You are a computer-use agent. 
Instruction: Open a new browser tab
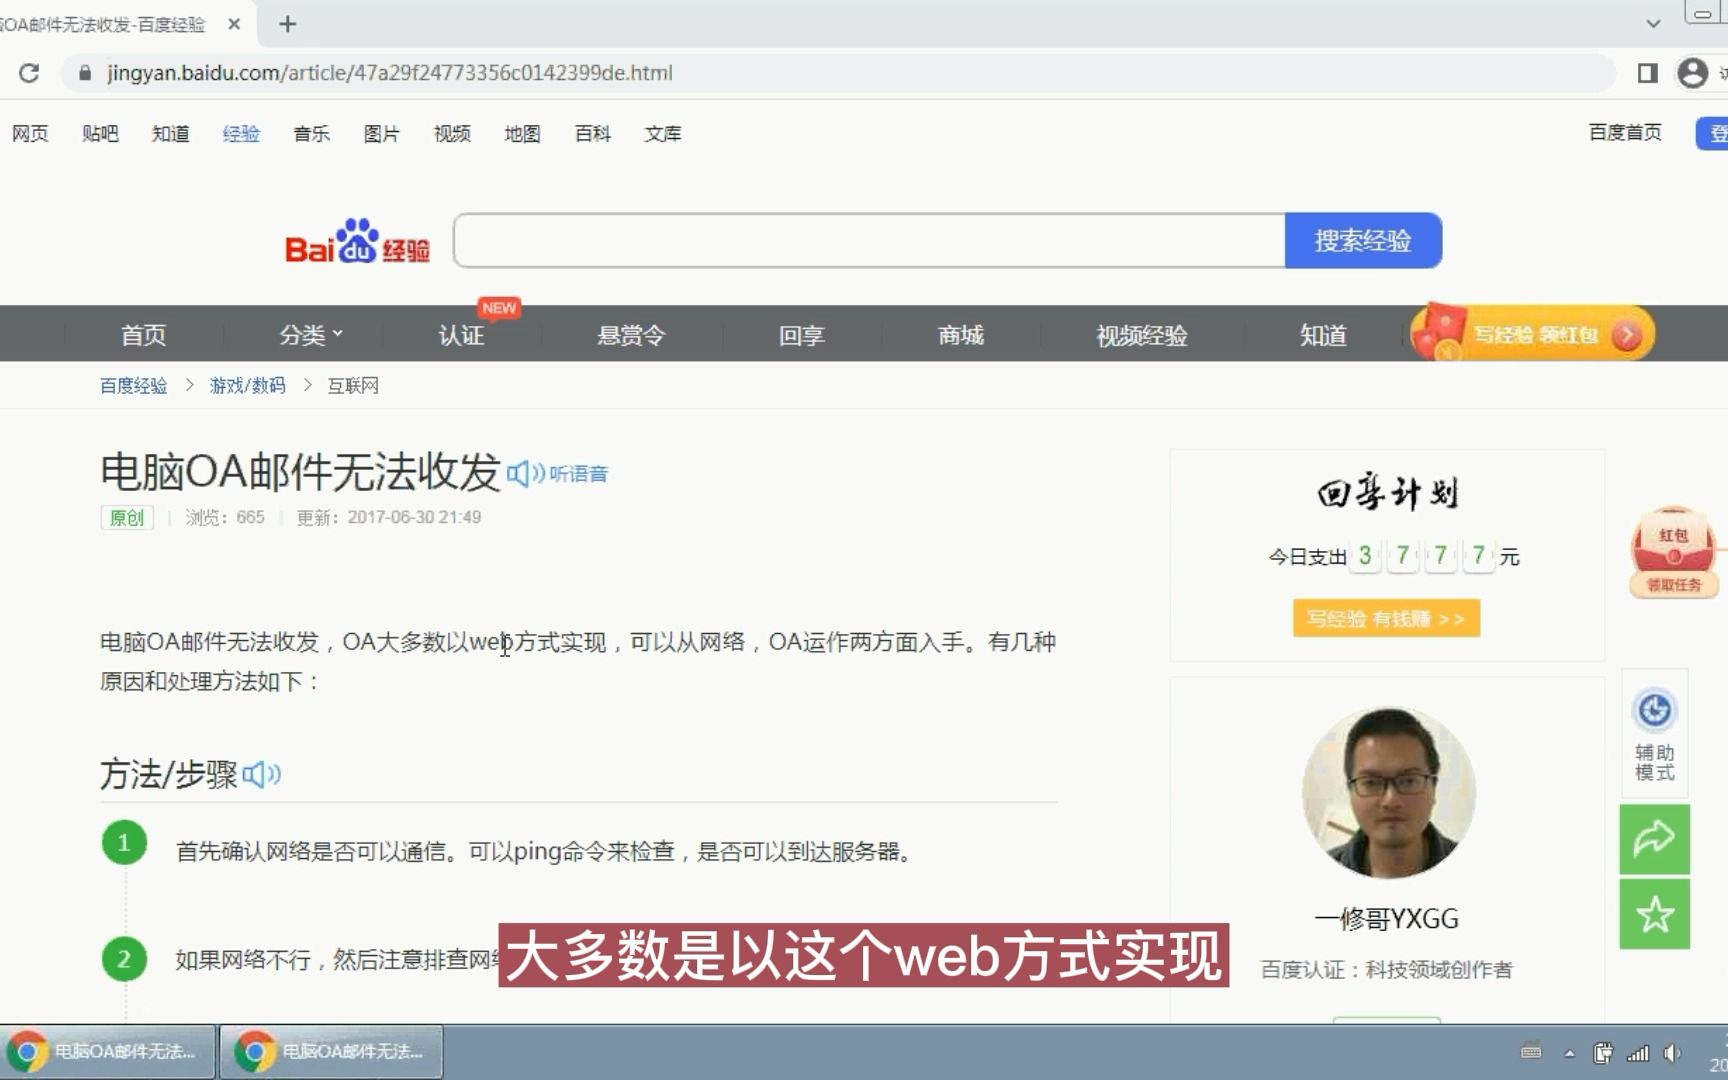[x=288, y=24]
